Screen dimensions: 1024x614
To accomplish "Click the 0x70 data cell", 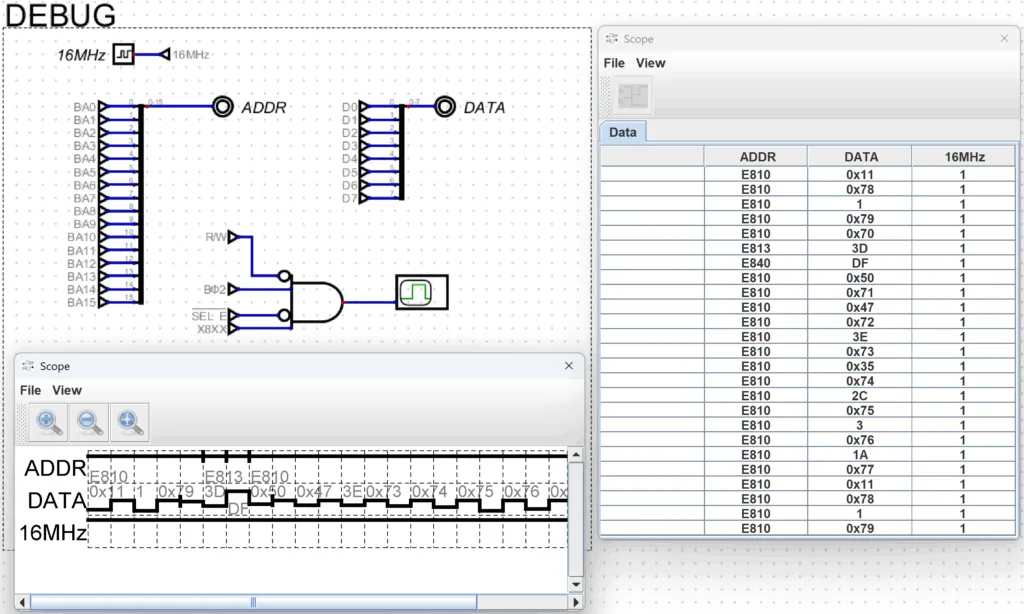I will 860,233.
